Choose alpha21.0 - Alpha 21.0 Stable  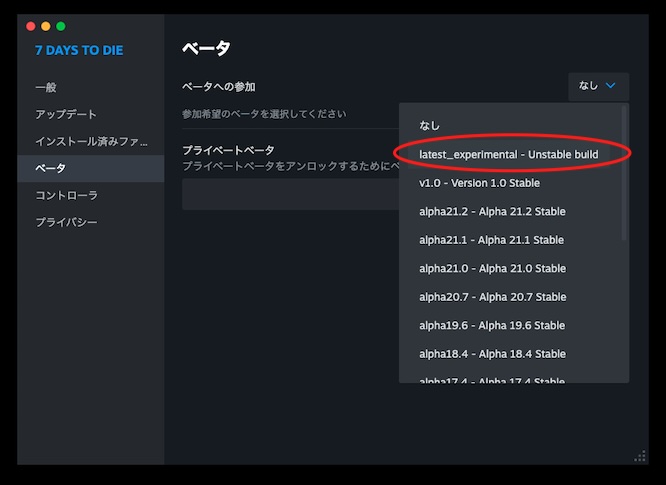[492, 269]
